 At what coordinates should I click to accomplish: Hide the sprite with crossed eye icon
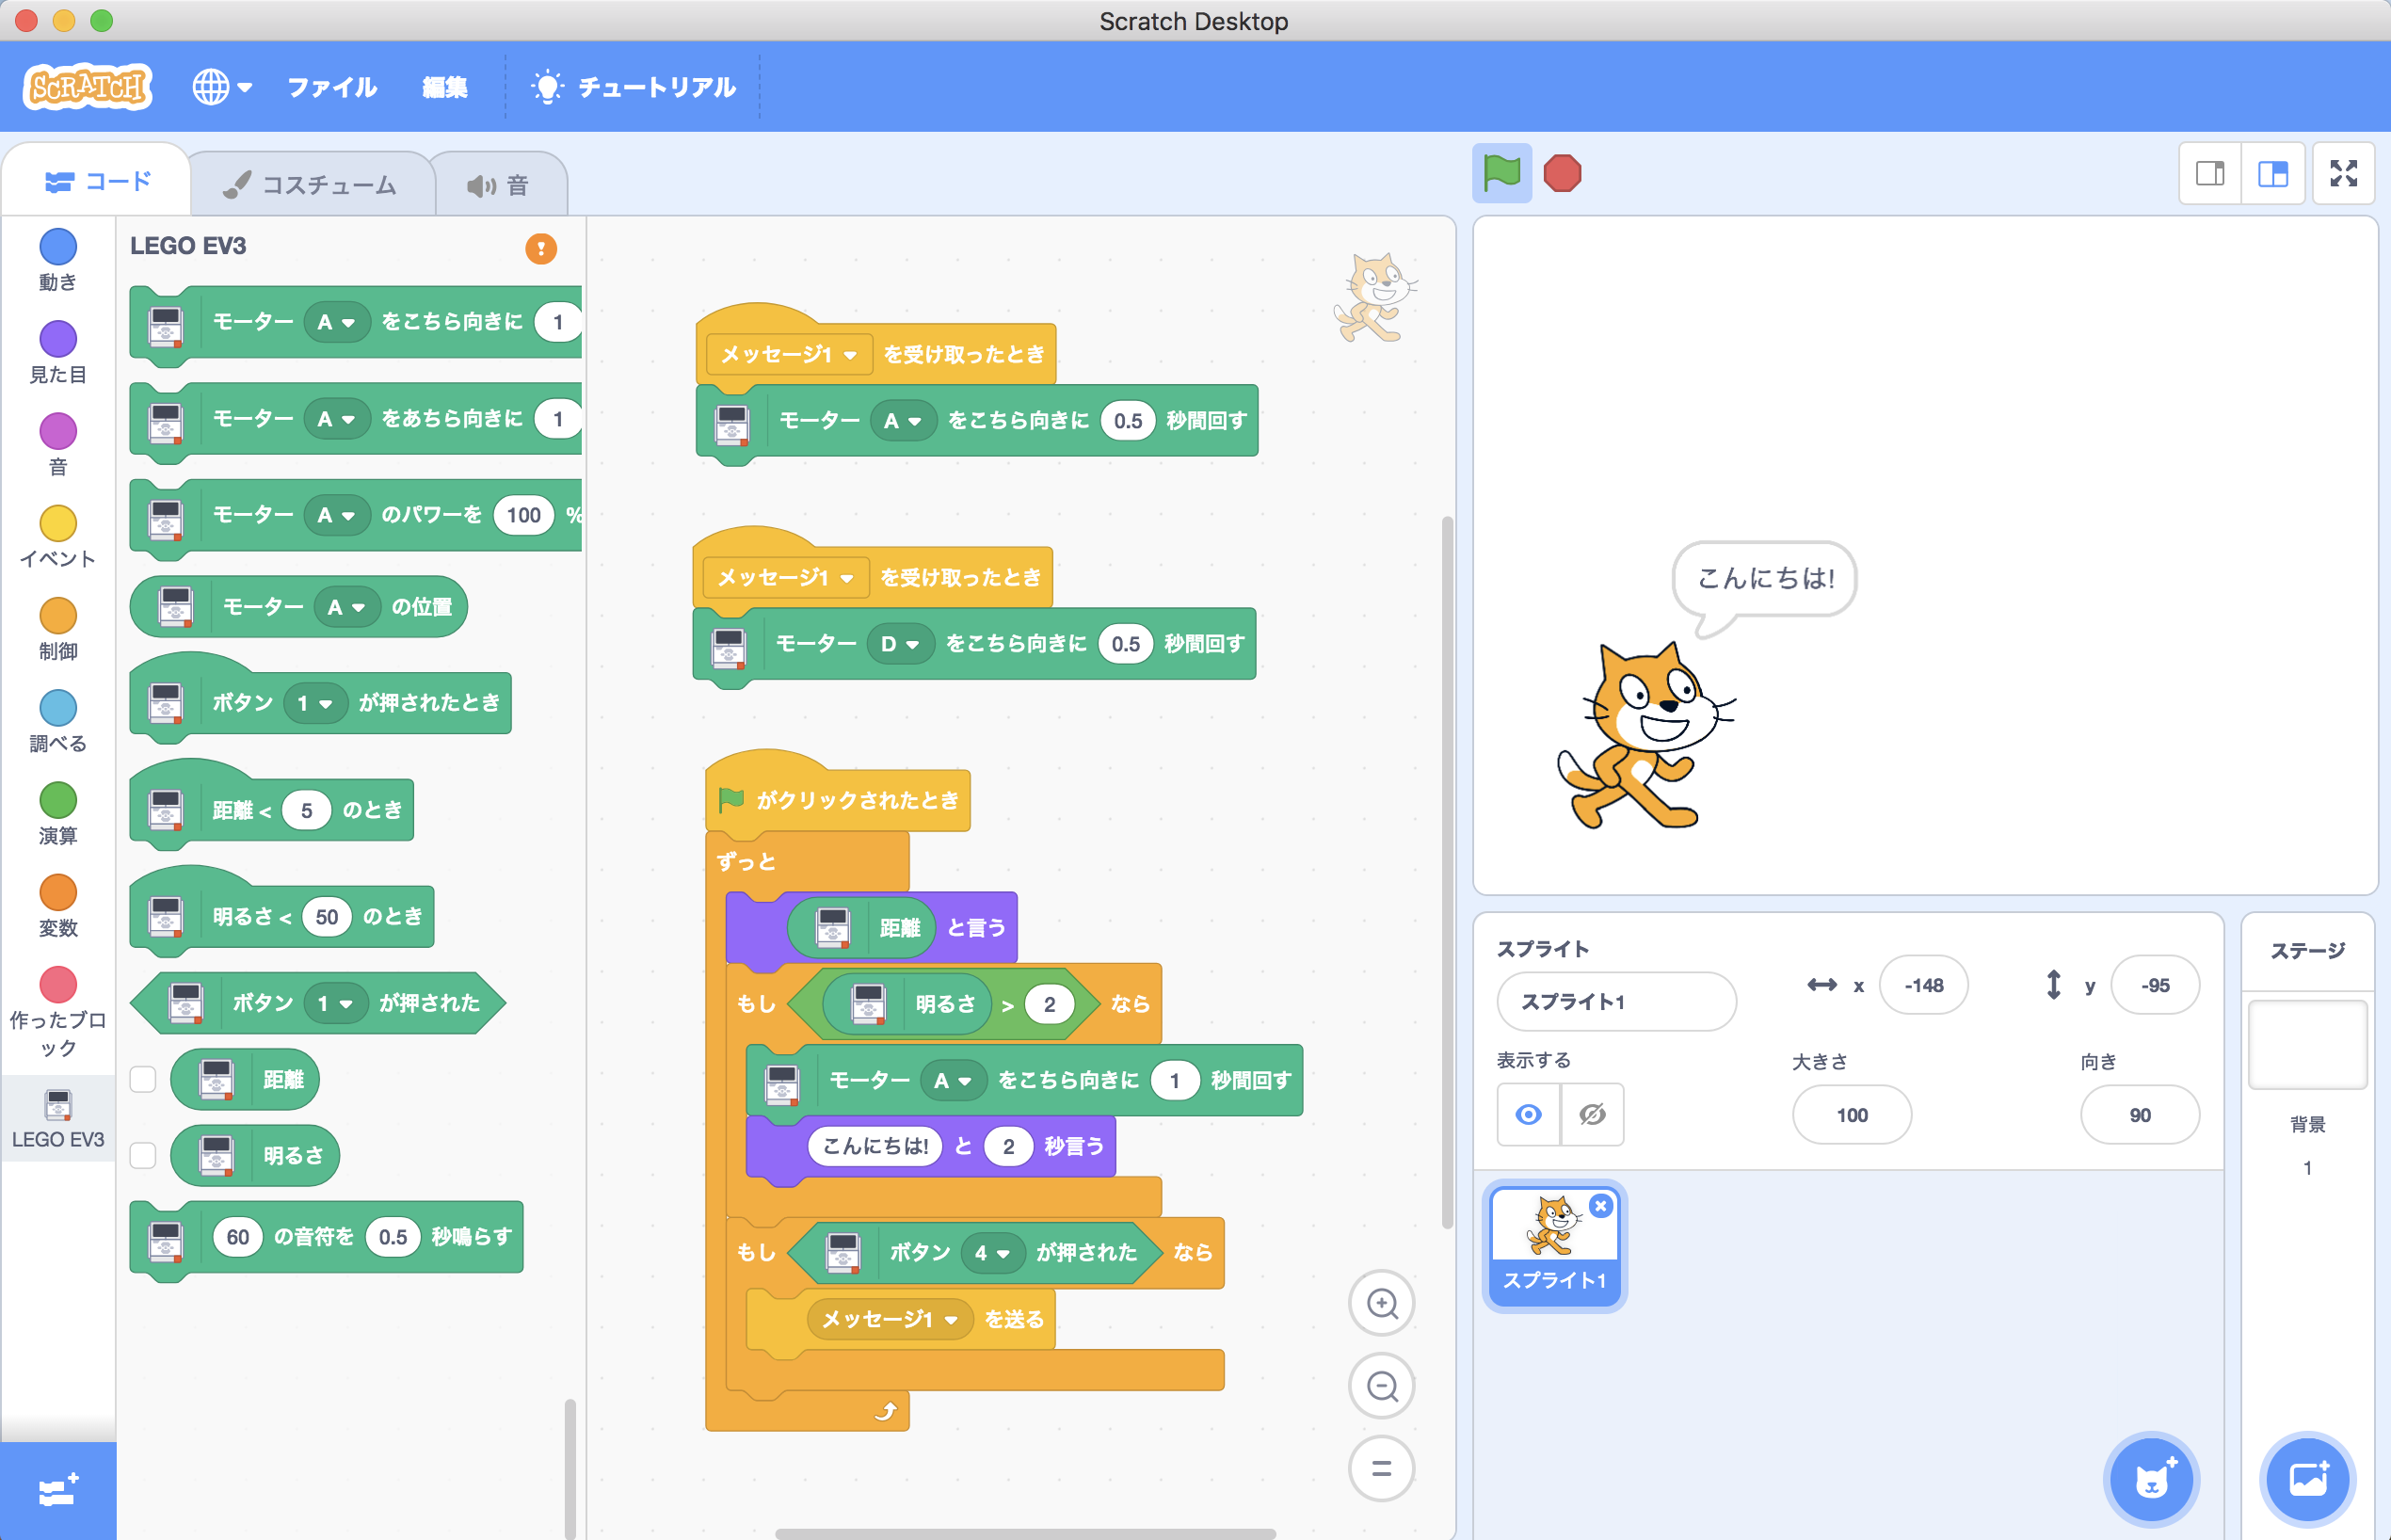1592,1114
